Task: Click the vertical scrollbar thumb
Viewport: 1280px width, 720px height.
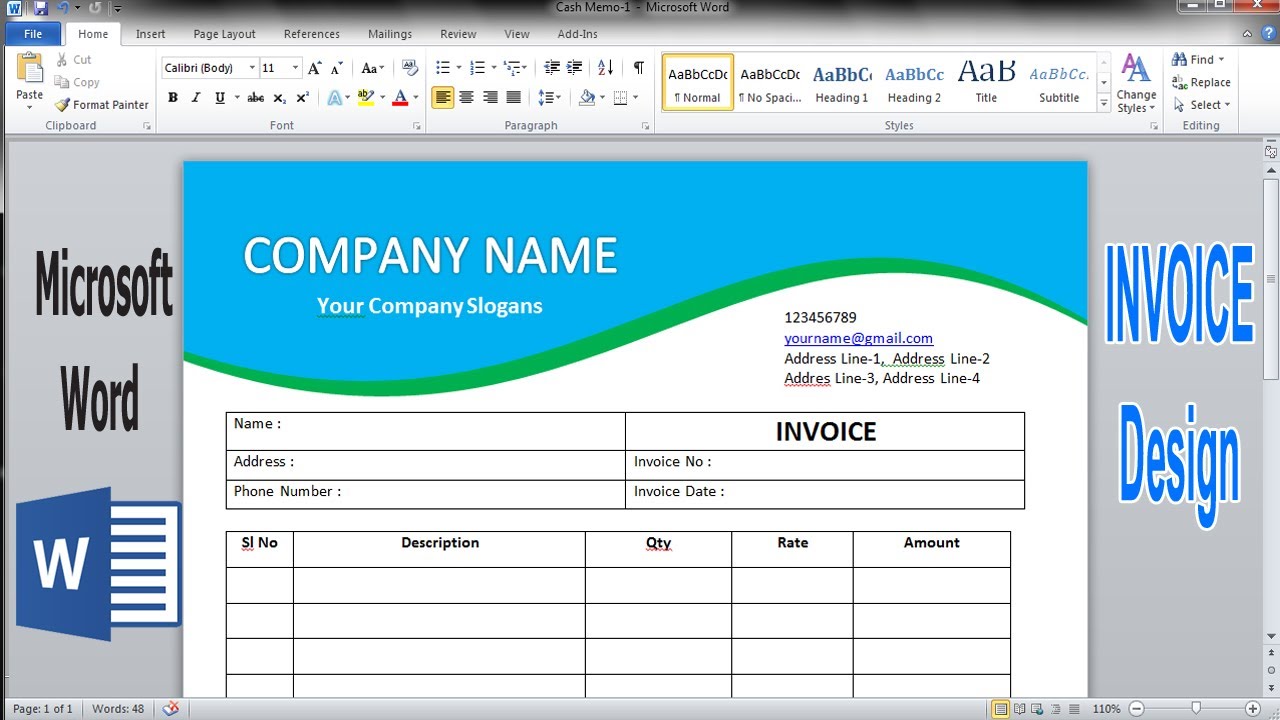Action: click(1271, 280)
